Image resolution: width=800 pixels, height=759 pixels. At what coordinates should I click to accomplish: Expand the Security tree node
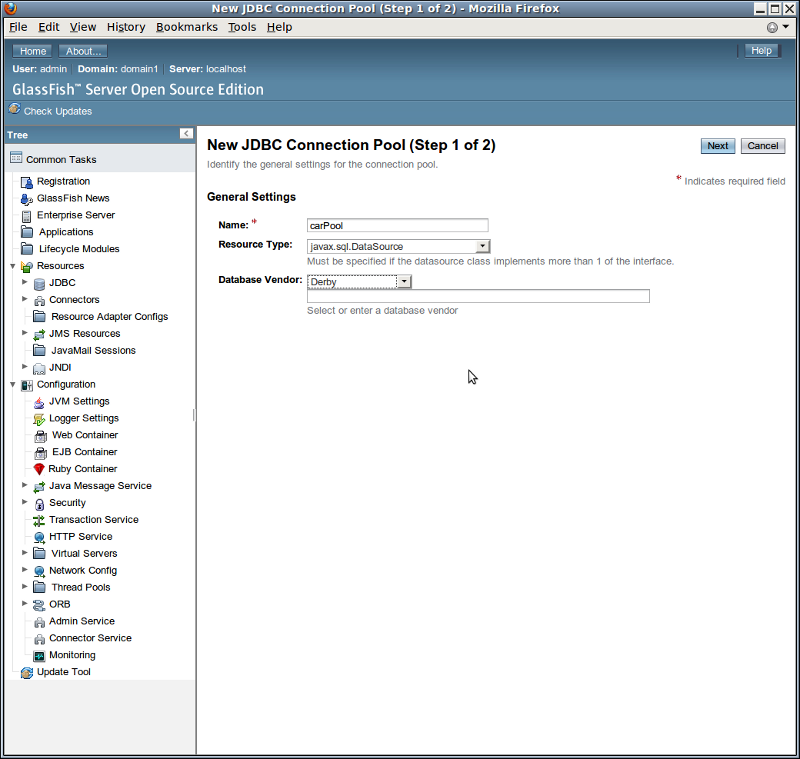tap(24, 501)
